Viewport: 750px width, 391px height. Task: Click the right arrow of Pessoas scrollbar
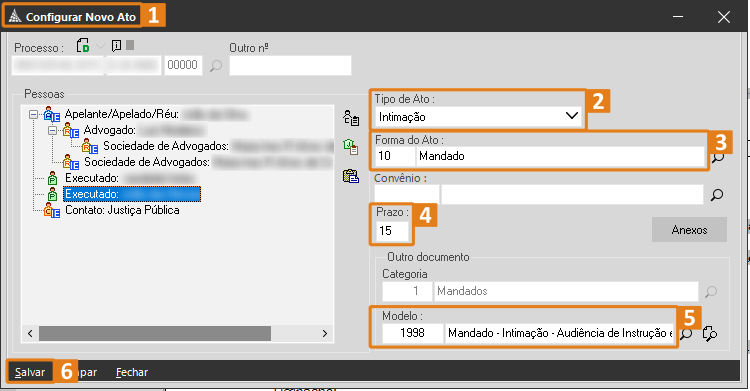coord(325,334)
